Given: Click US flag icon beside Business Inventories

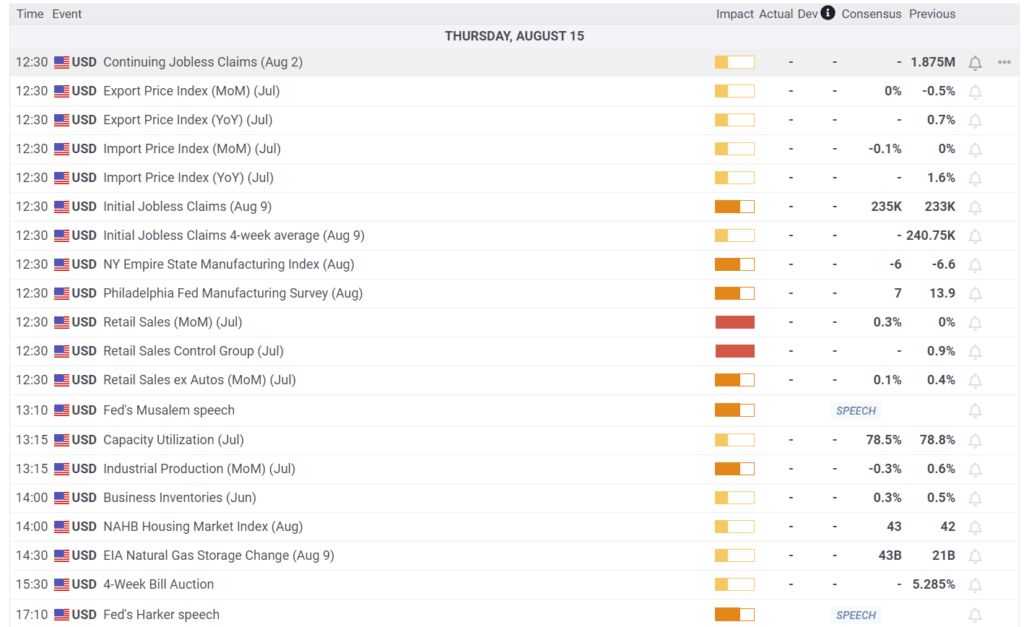Looking at the screenshot, I should (62, 498).
